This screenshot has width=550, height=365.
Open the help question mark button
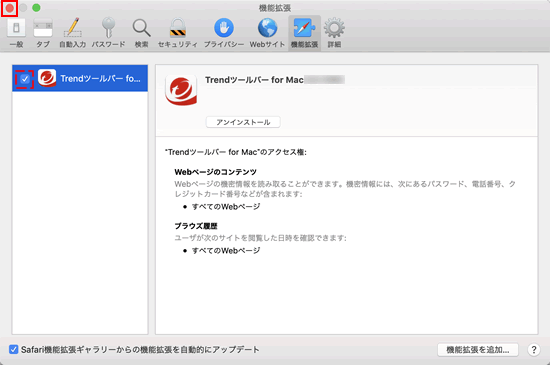pyautogui.click(x=534, y=350)
